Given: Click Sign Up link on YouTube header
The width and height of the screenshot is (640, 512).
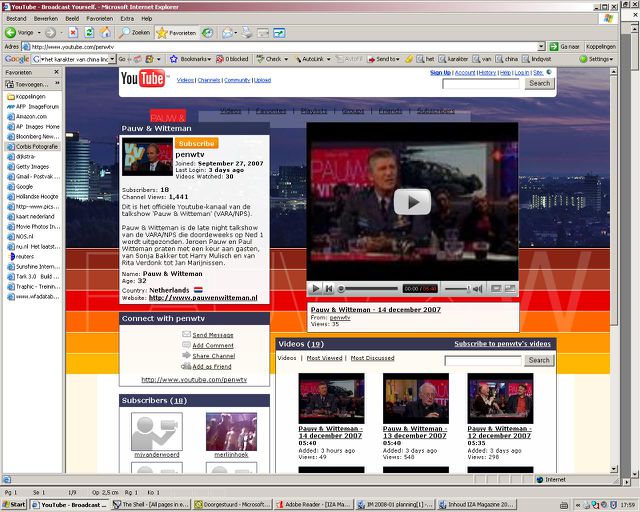Looking at the screenshot, I should pyautogui.click(x=440, y=72).
